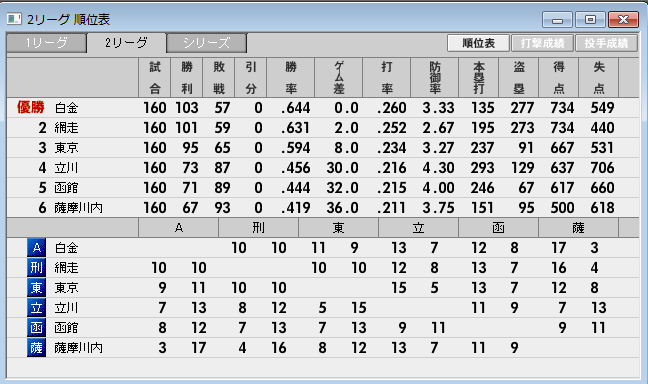Click the 引分 column header
Screen dimensions: 648x384
tap(251, 78)
